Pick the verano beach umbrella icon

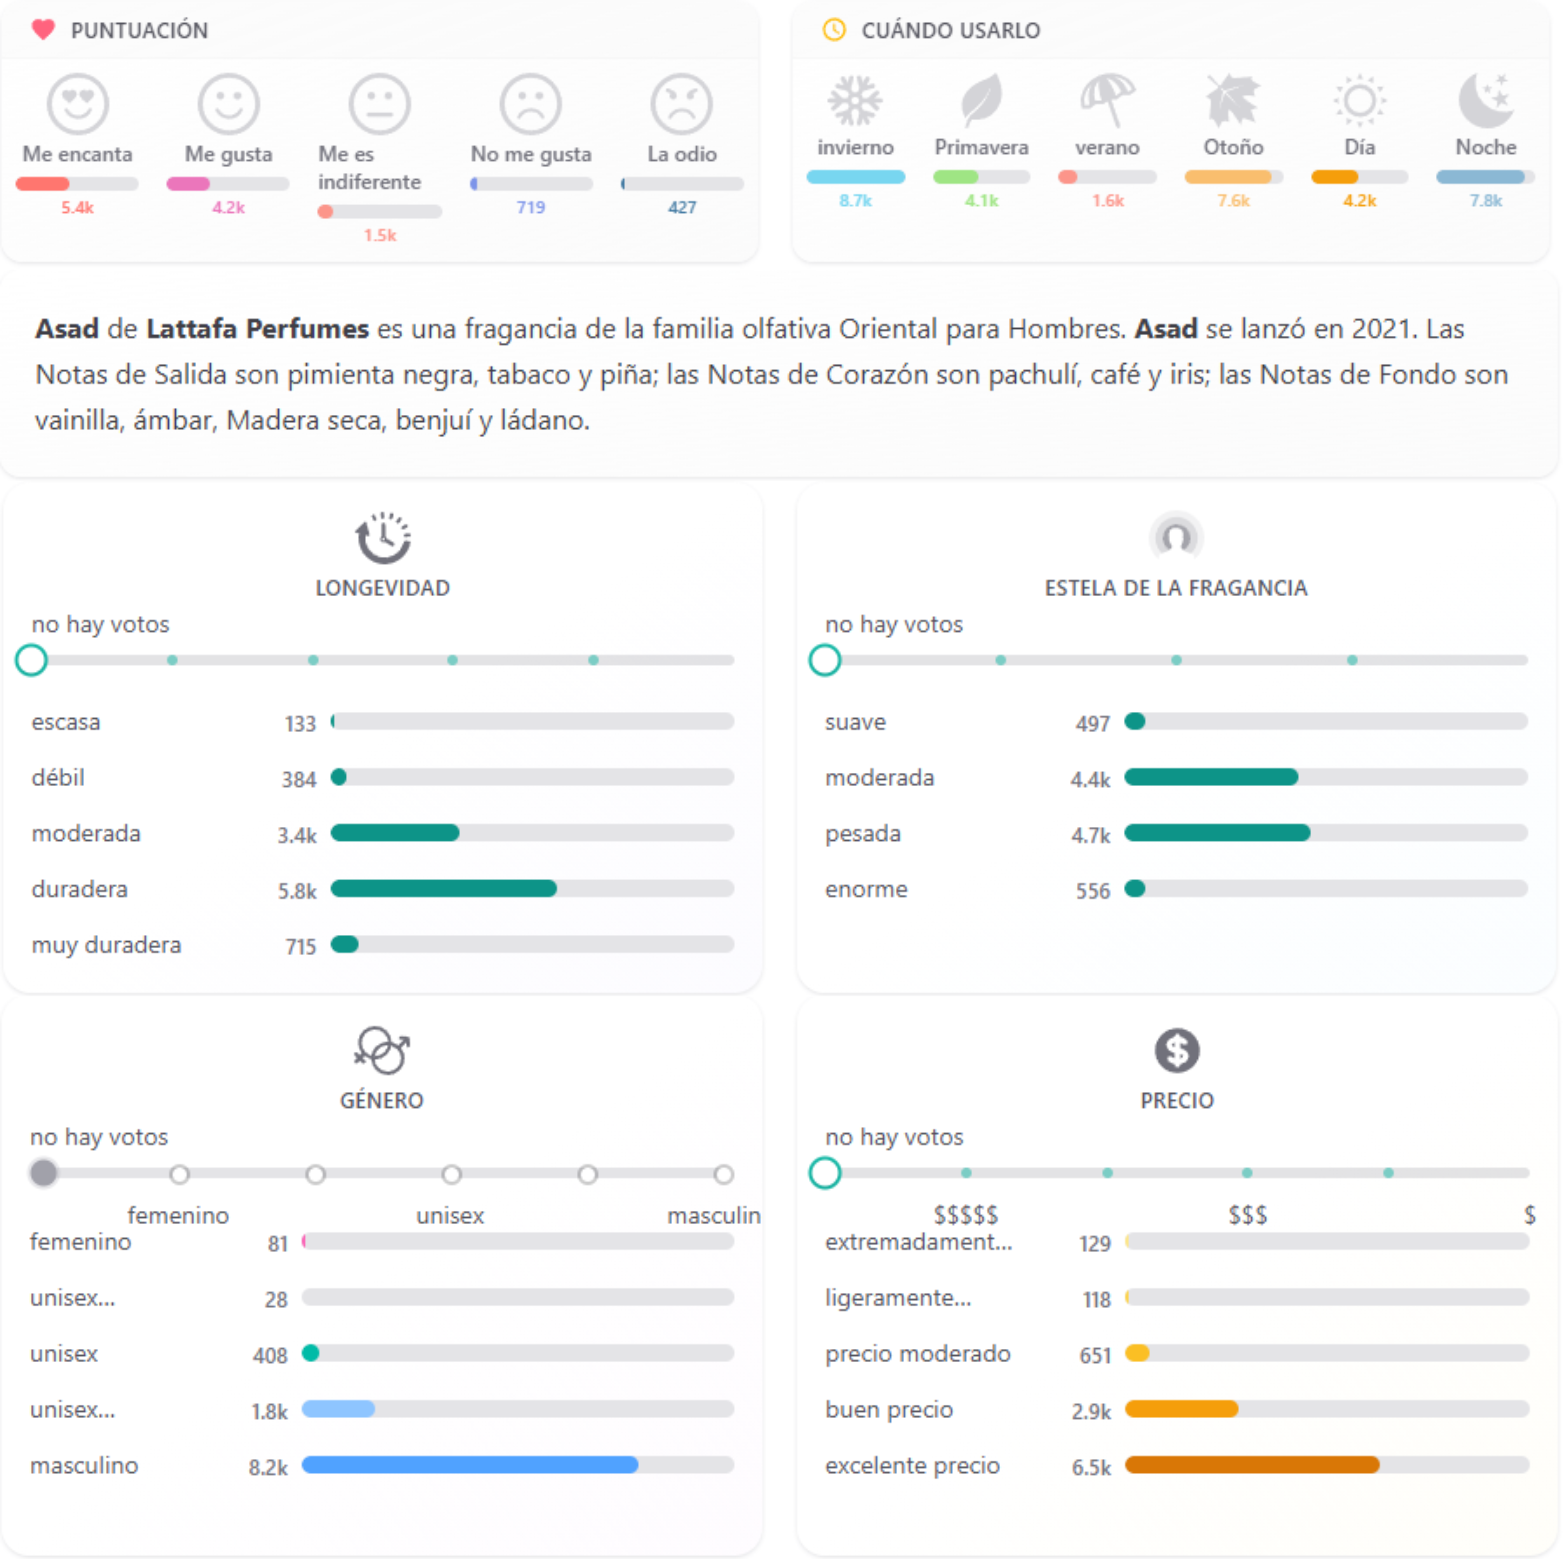pyautogui.click(x=1107, y=100)
